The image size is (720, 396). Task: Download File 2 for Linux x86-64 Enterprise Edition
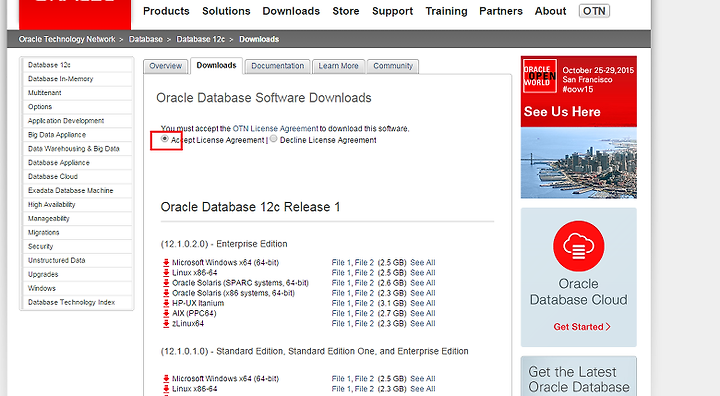click(364, 273)
